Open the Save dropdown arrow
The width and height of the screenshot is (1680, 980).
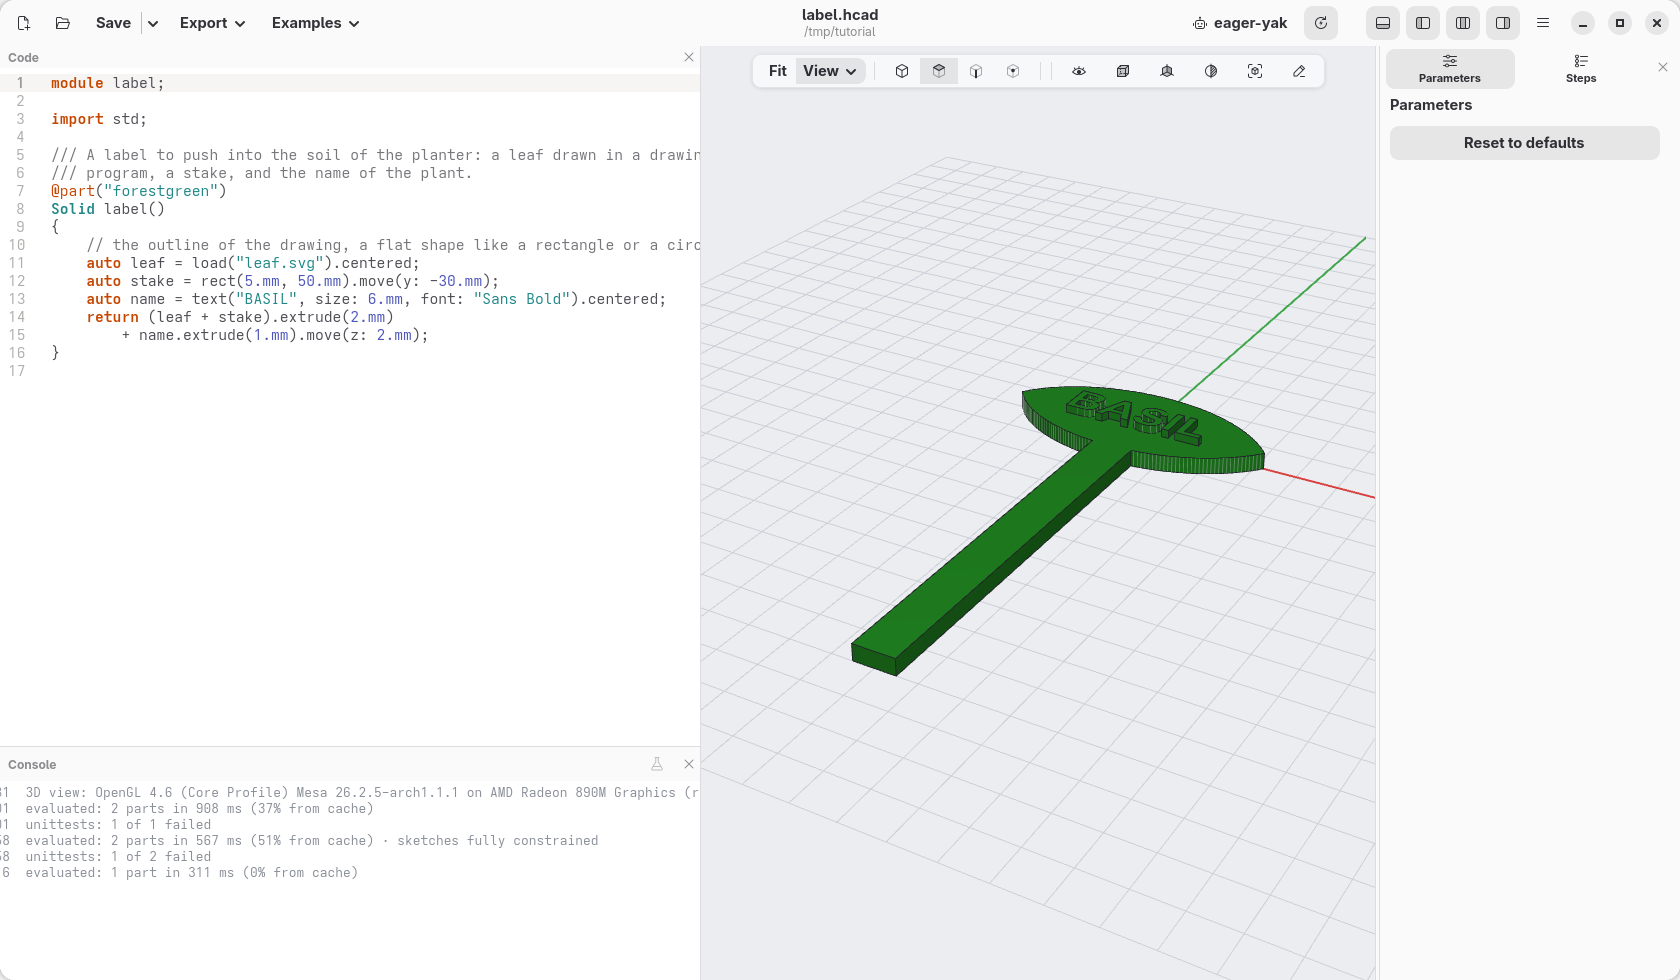click(x=153, y=23)
